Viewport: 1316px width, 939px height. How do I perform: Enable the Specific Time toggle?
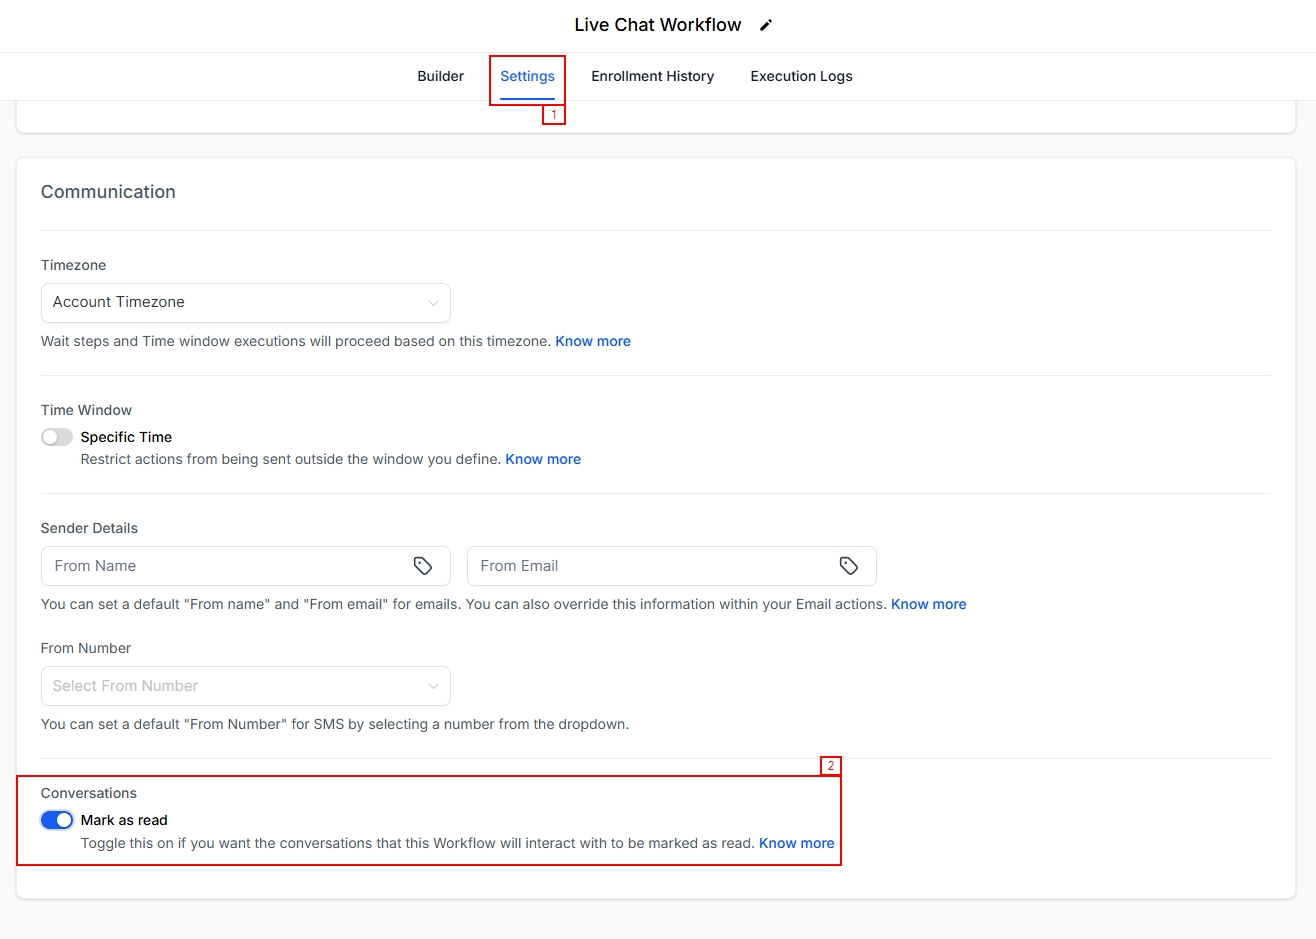[x=57, y=437]
